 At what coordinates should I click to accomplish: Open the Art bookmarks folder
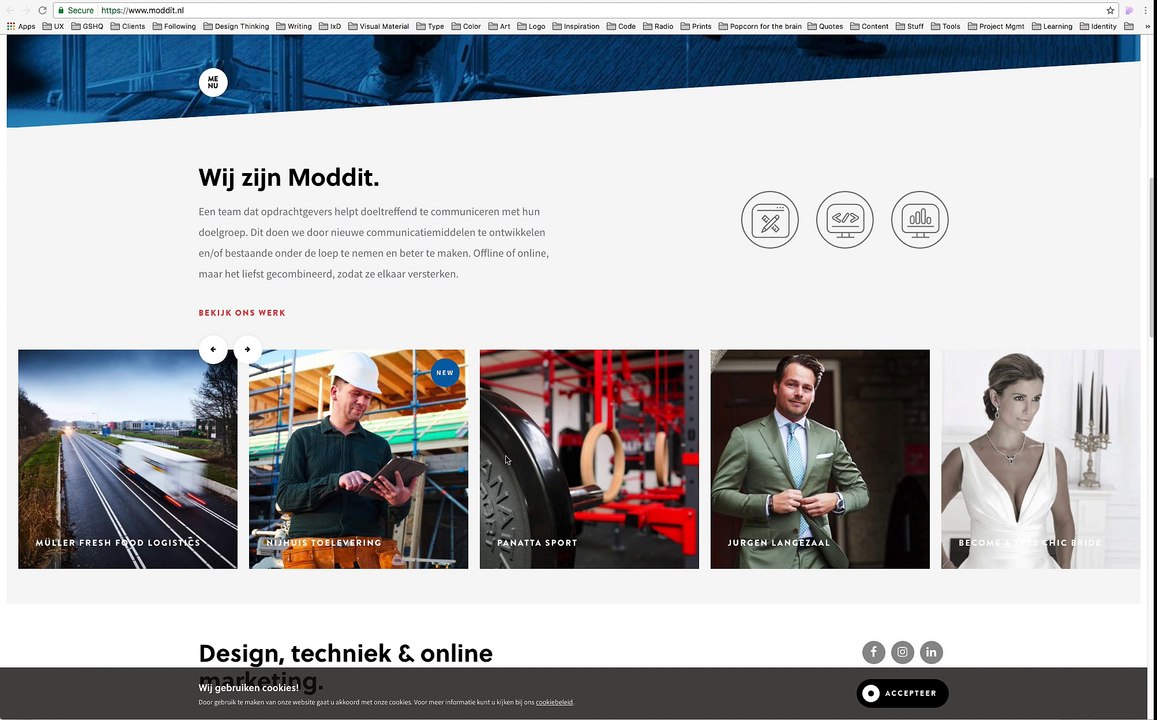[x=499, y=26]
